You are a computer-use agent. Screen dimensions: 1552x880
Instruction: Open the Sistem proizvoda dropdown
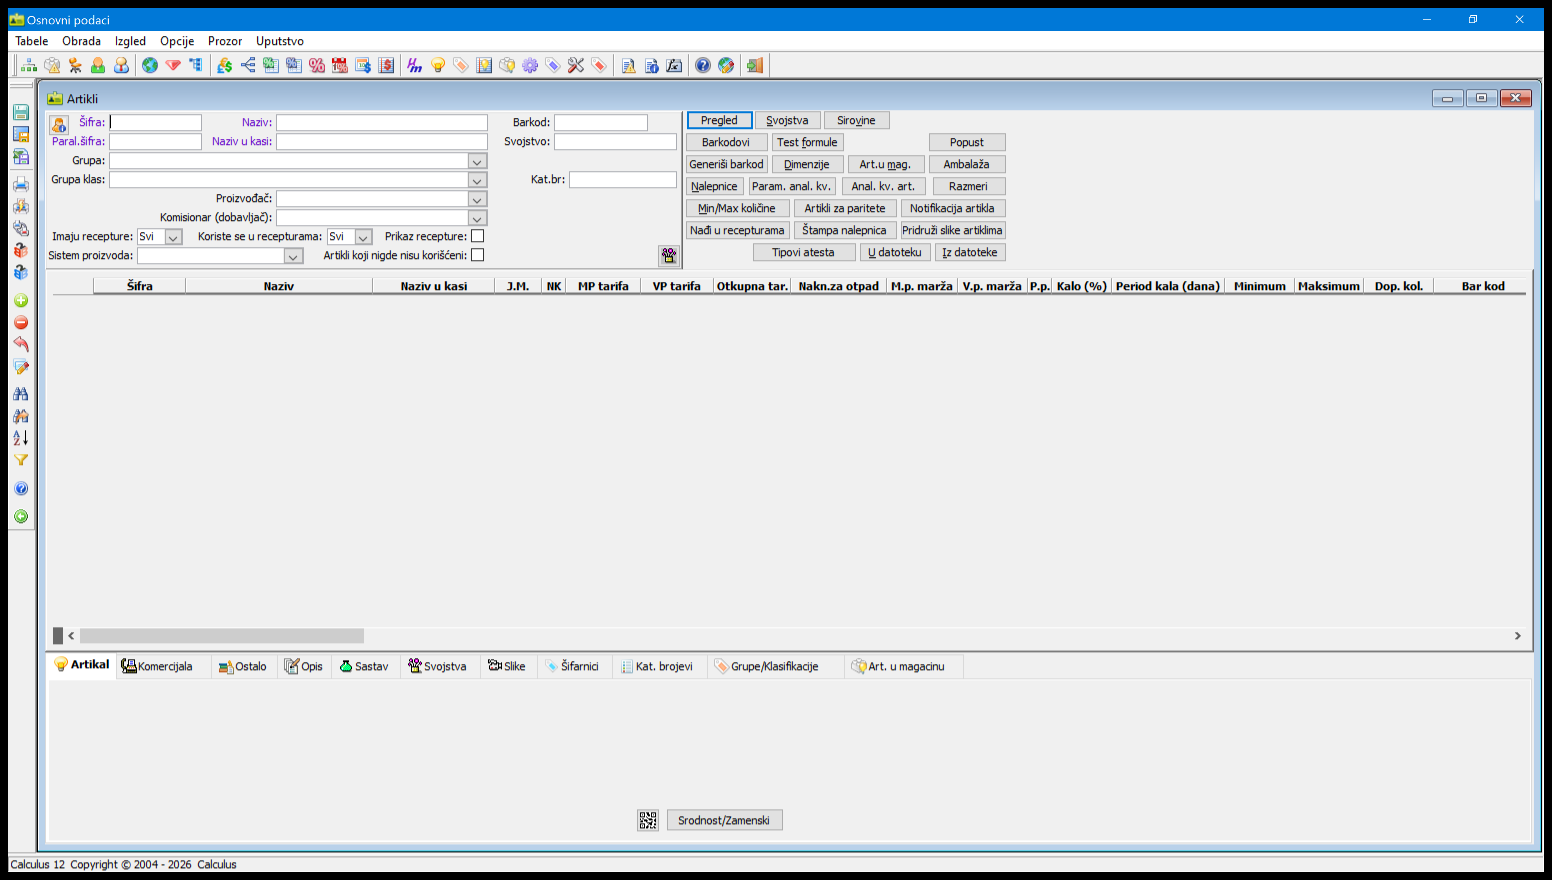[x=293, y=256]
